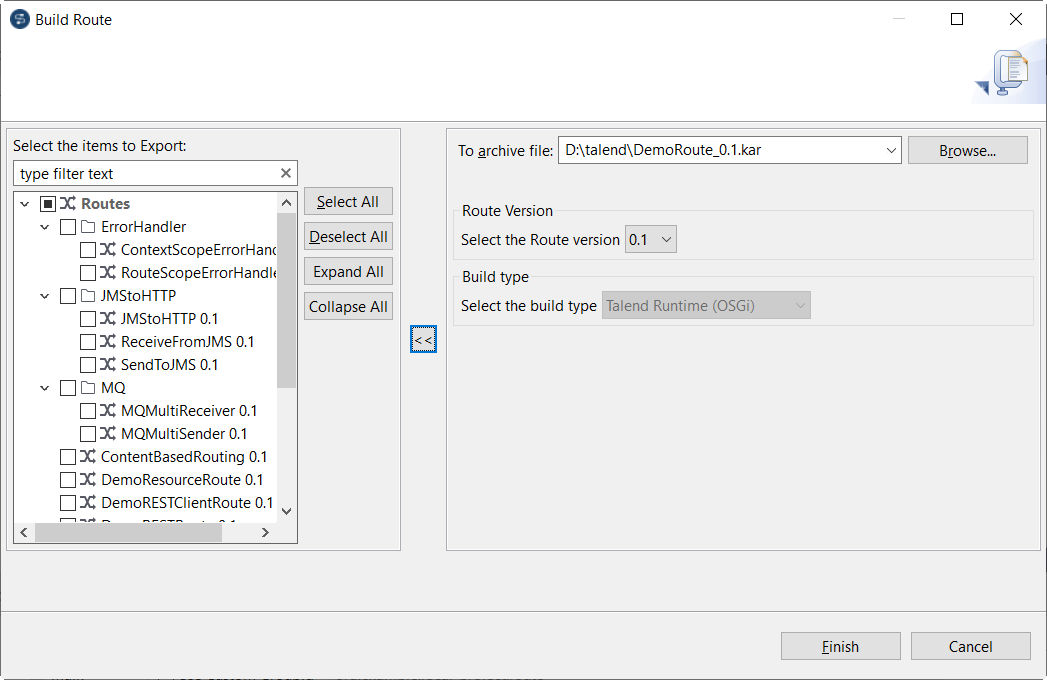Open the Route version dropdown

tap(667, 239)
